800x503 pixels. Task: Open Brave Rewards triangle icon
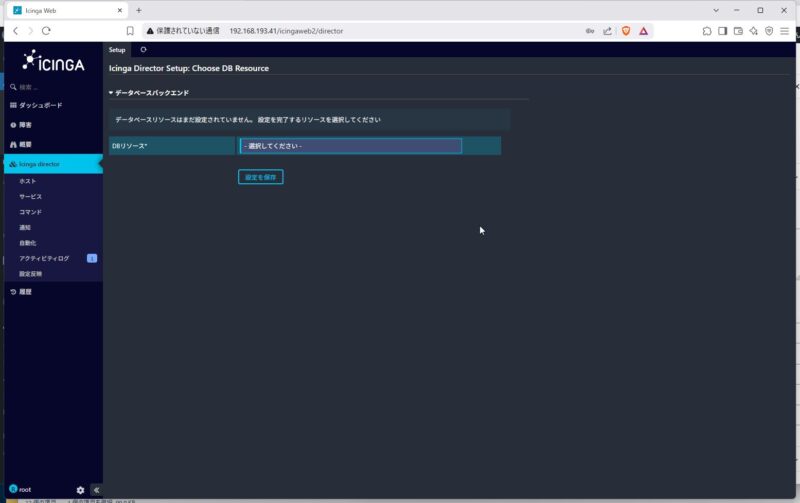pyautogui.click(x=644, y=31)
